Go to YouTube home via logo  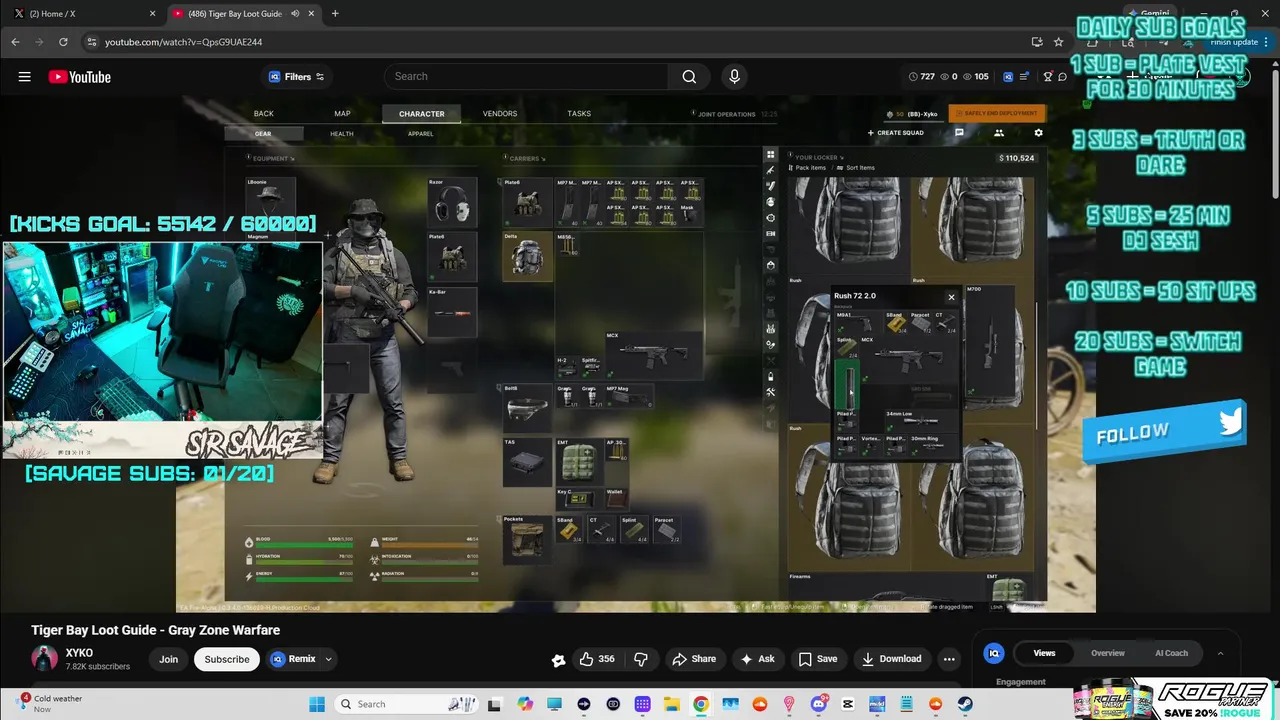pyautogui.click(x=80, y=77)
